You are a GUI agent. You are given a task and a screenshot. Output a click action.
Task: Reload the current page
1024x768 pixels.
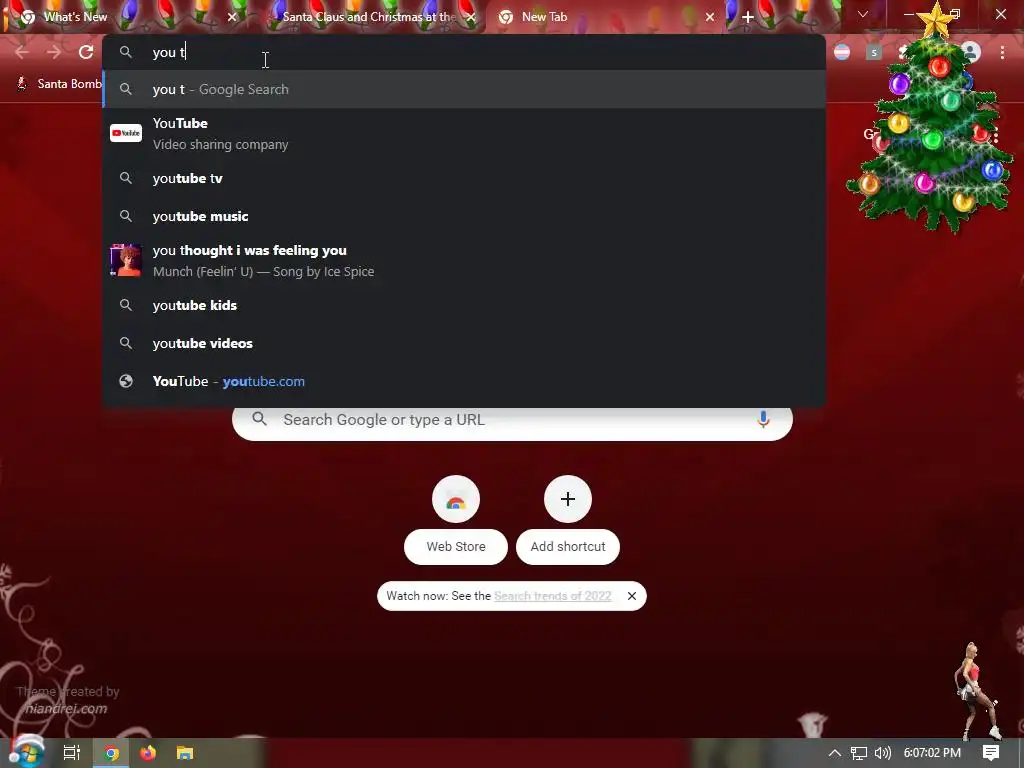pos(86,52)
